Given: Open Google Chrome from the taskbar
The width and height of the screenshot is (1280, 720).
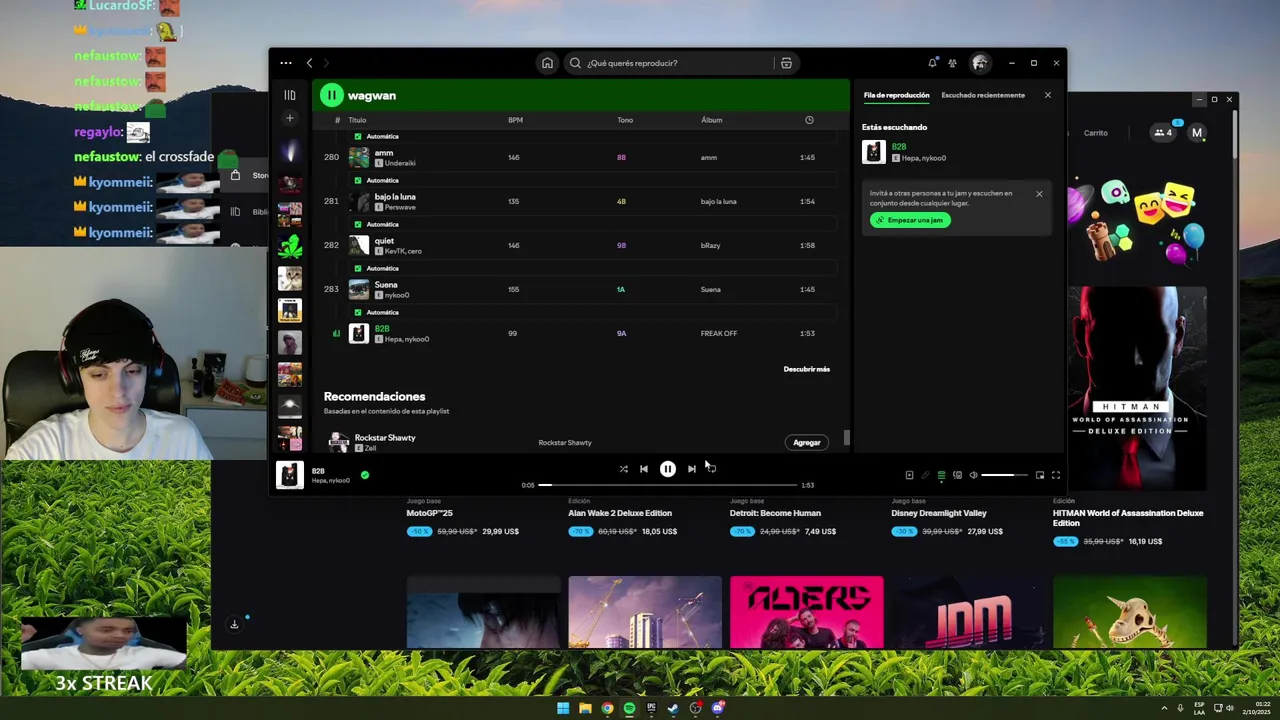Looking at the screenshot, I should tap(607, 708).
